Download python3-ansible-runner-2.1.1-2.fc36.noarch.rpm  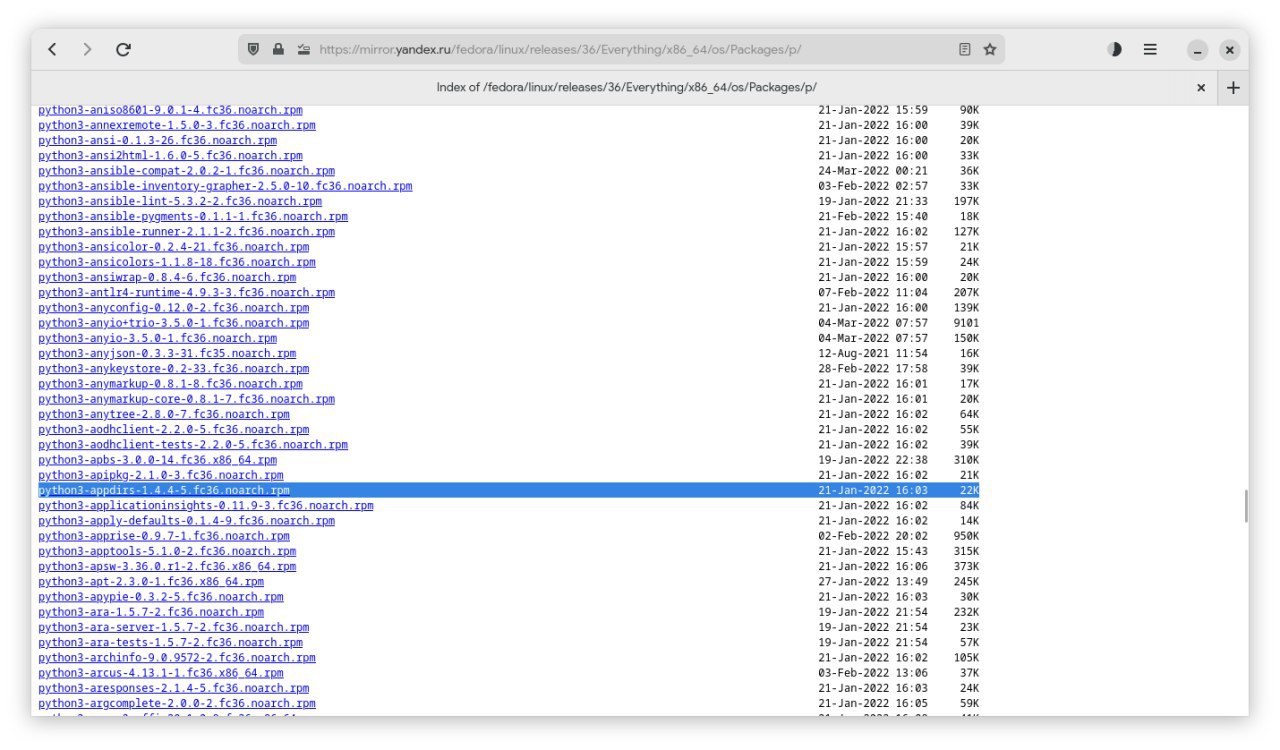pos(186,231)
